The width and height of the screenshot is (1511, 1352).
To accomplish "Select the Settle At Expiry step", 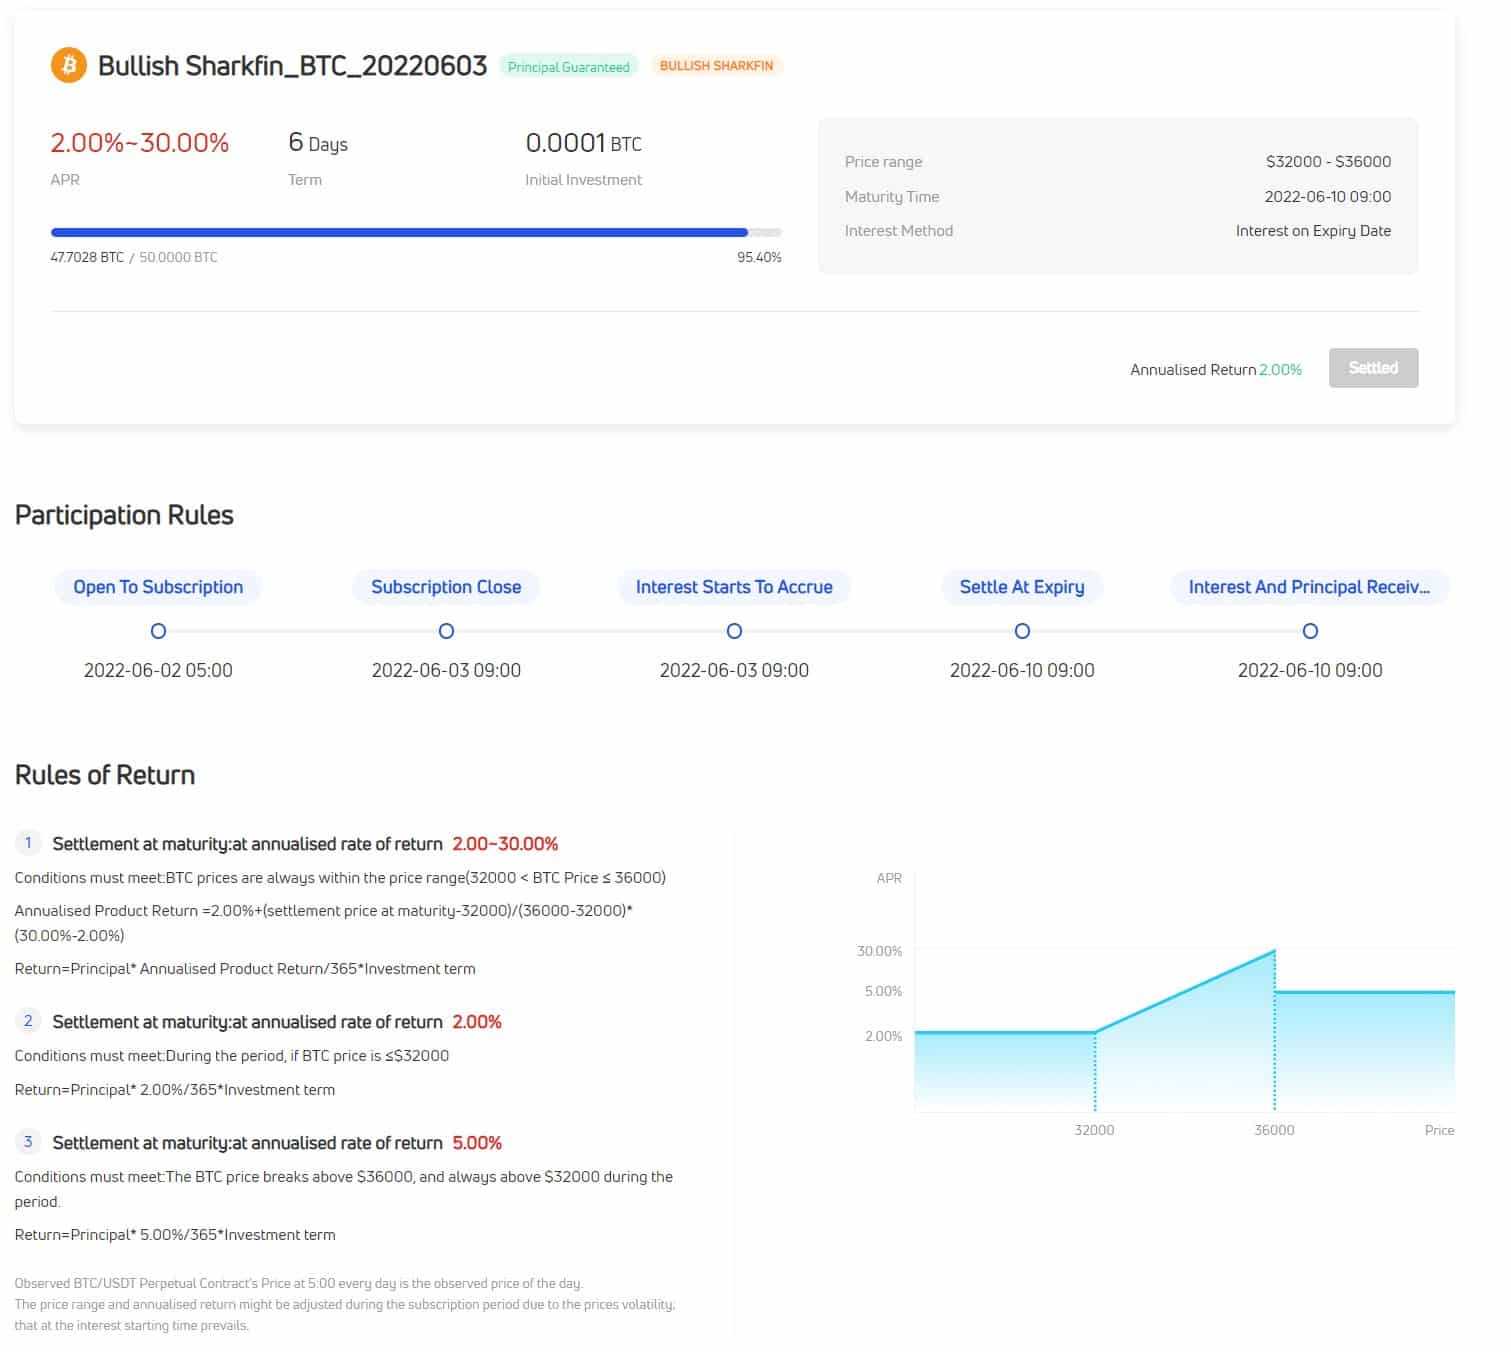I will coord(1021,587).
